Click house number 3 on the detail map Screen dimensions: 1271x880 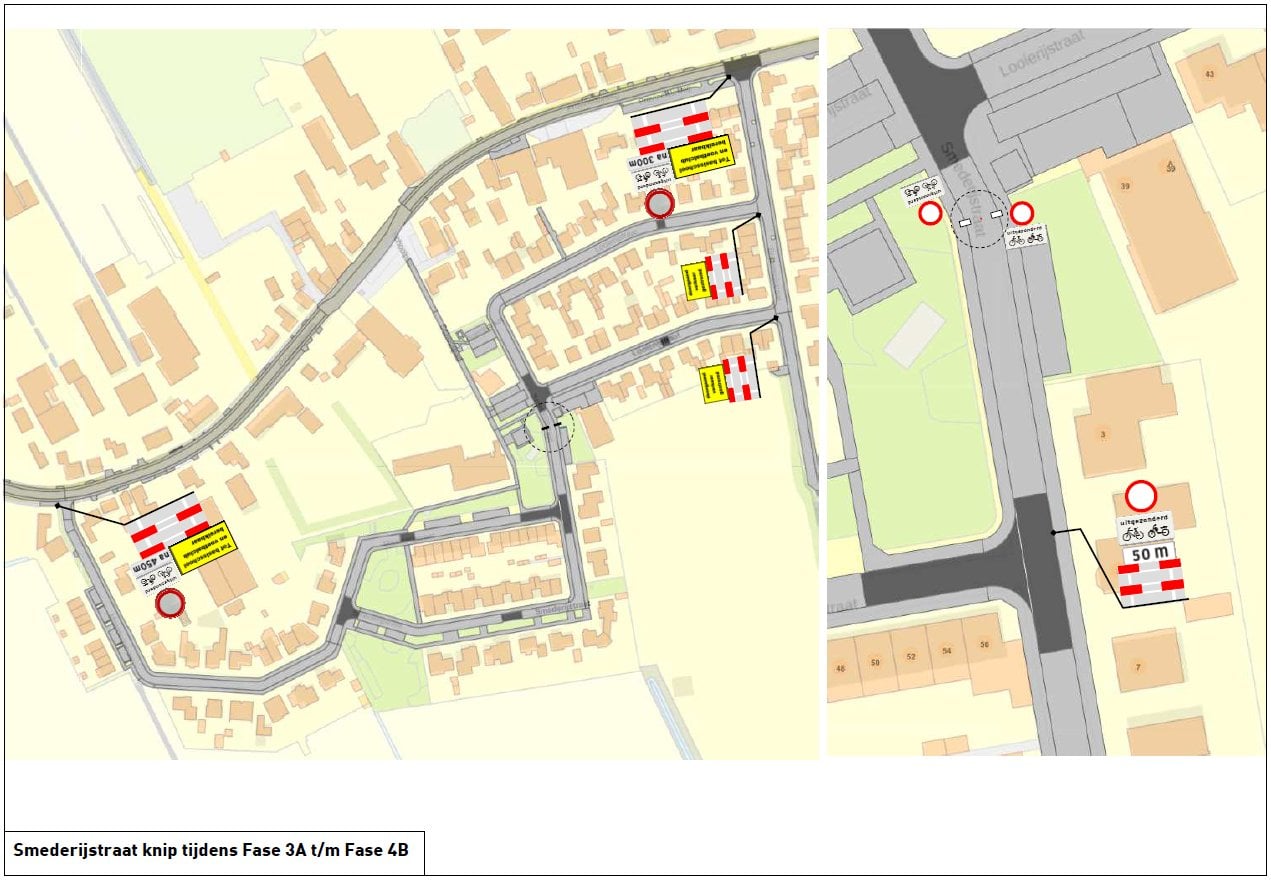(x=1103, y=434)
